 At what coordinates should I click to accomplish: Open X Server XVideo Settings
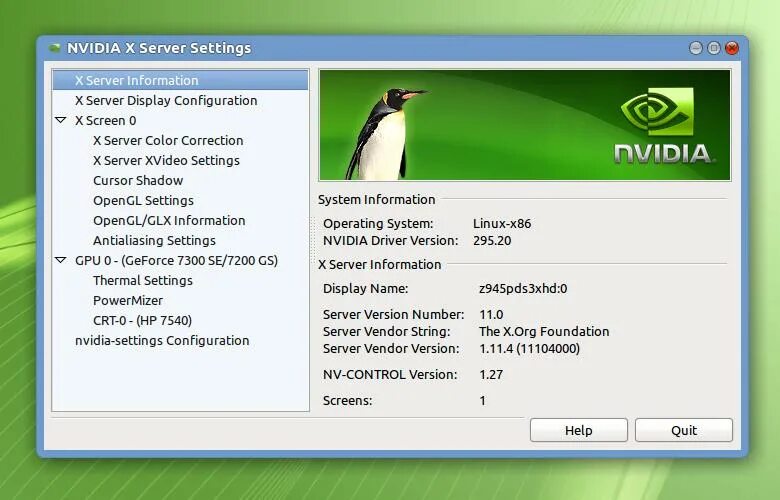[x=166, y=160]
